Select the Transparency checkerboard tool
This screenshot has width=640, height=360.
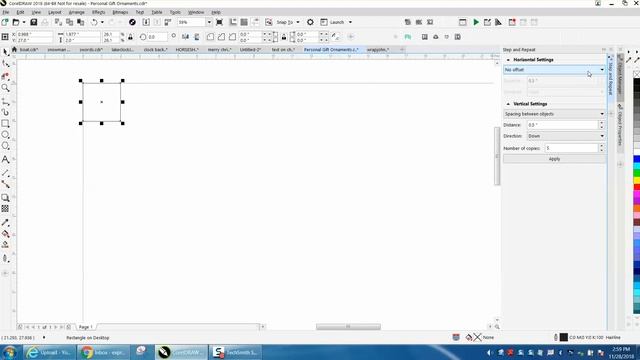pyautogui.click(x=5, y=209)
